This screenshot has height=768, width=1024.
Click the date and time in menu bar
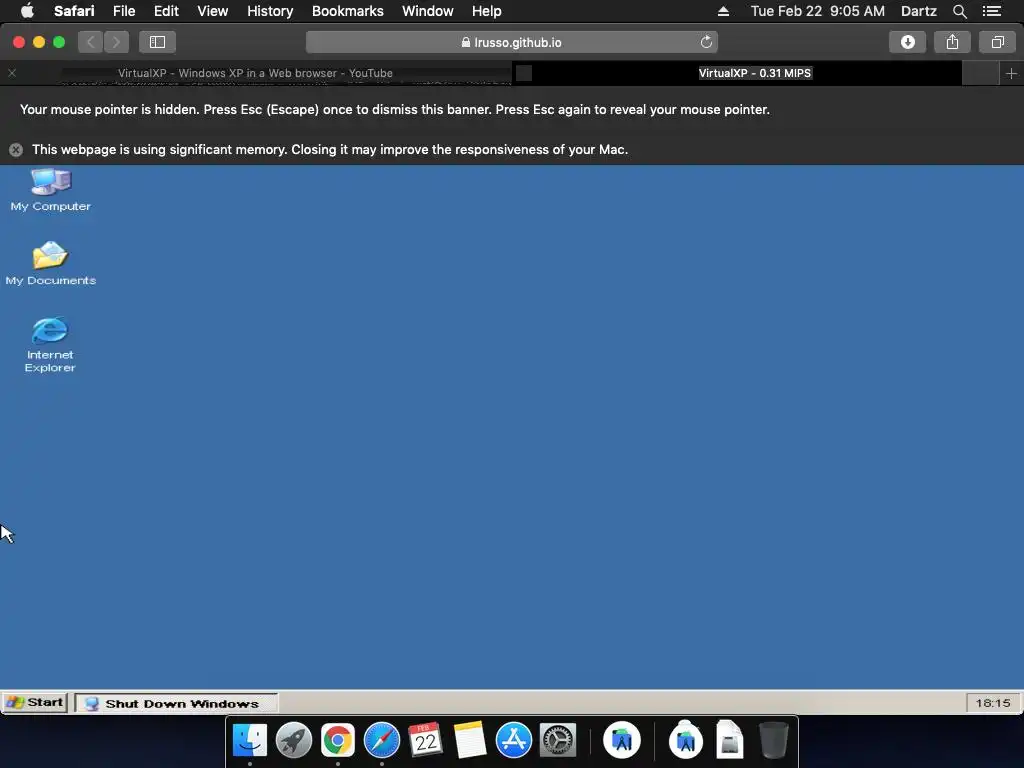[818, 11]
